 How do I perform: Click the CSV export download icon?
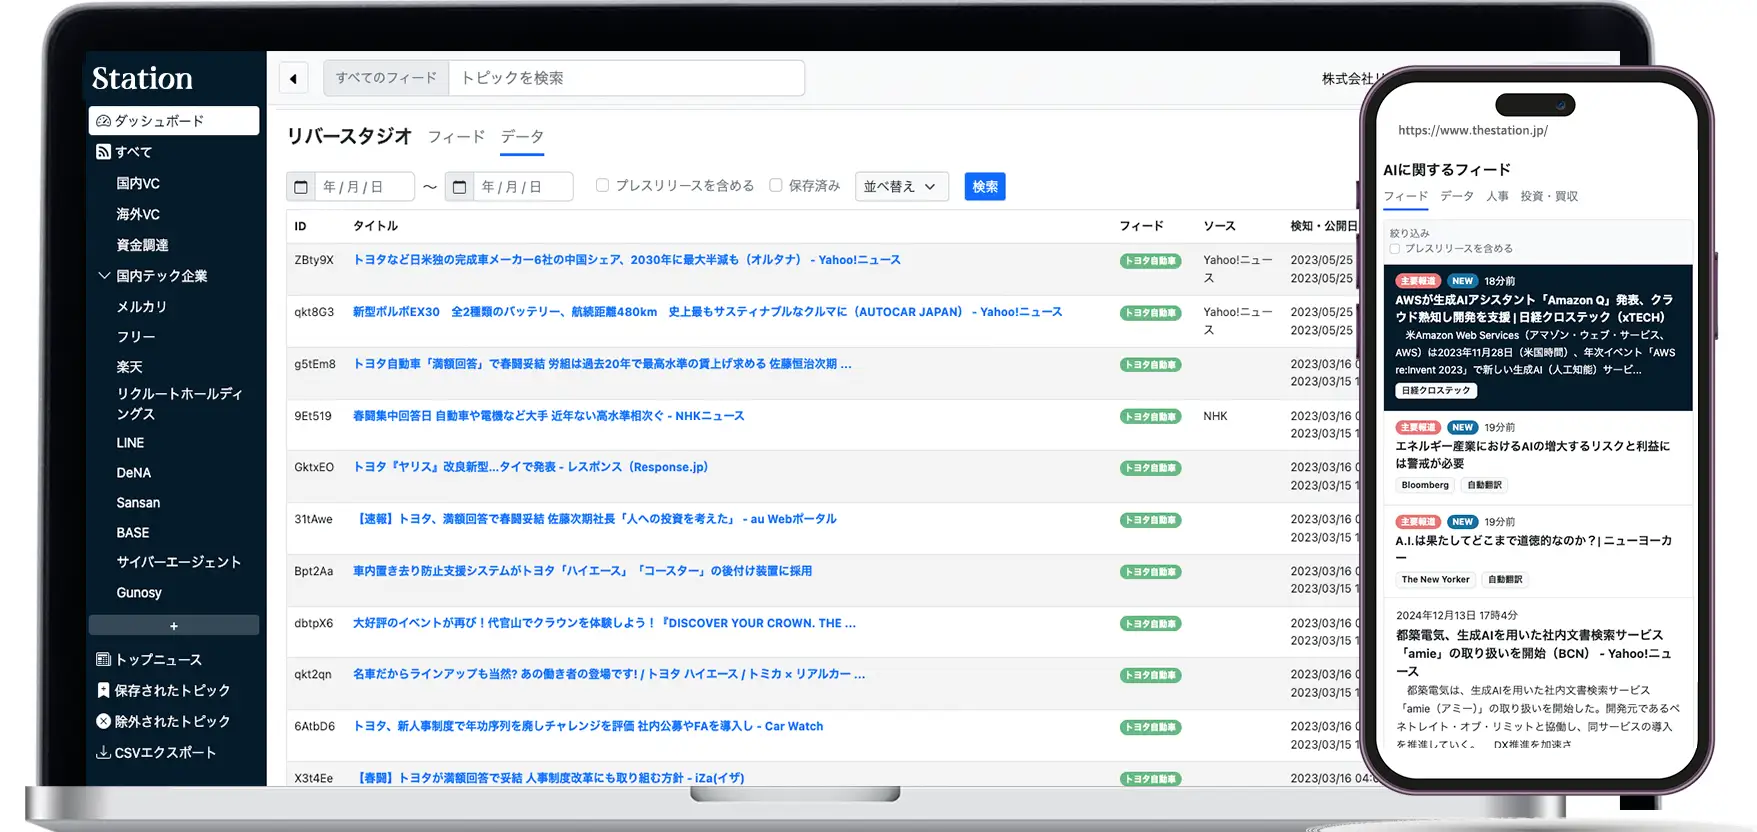point(103,753)
